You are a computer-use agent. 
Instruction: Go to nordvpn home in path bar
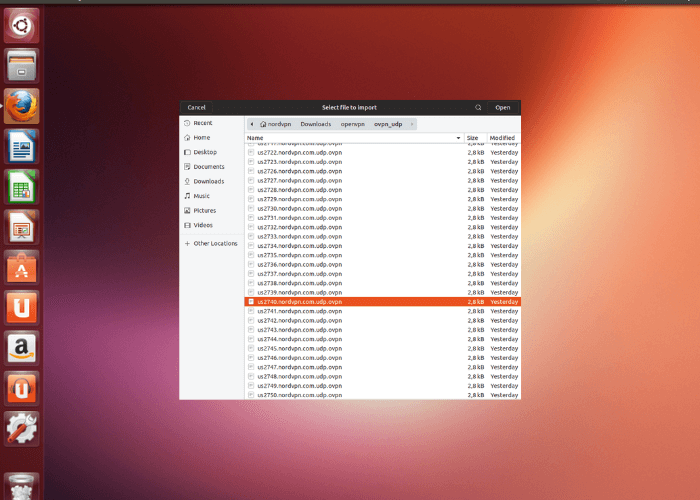pyautogui.click(x=275, y=124)
